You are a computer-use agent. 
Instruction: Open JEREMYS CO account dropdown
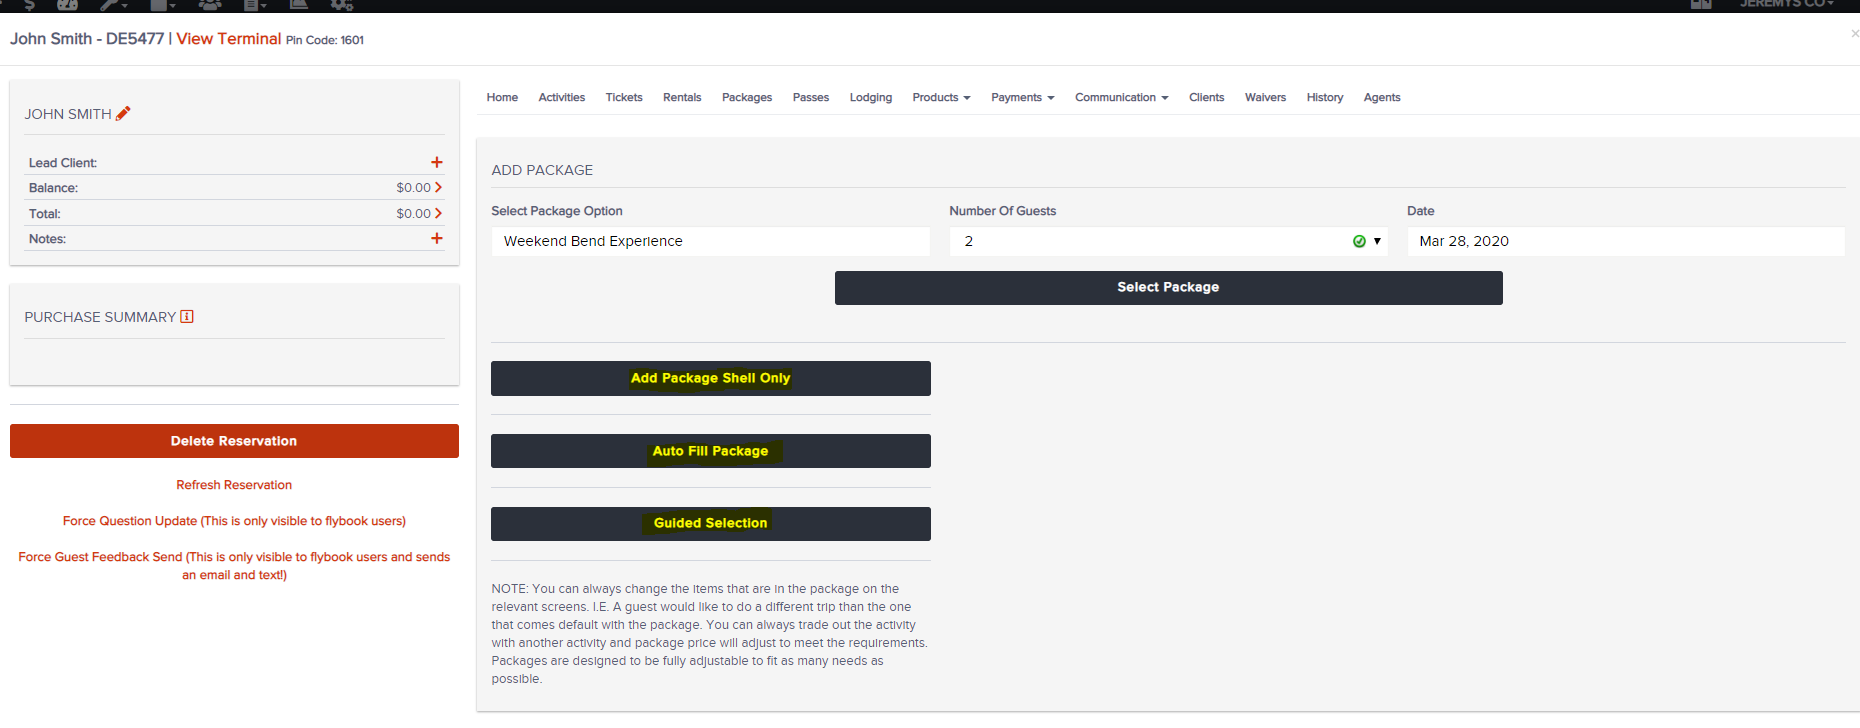[x=1787, y=4]
